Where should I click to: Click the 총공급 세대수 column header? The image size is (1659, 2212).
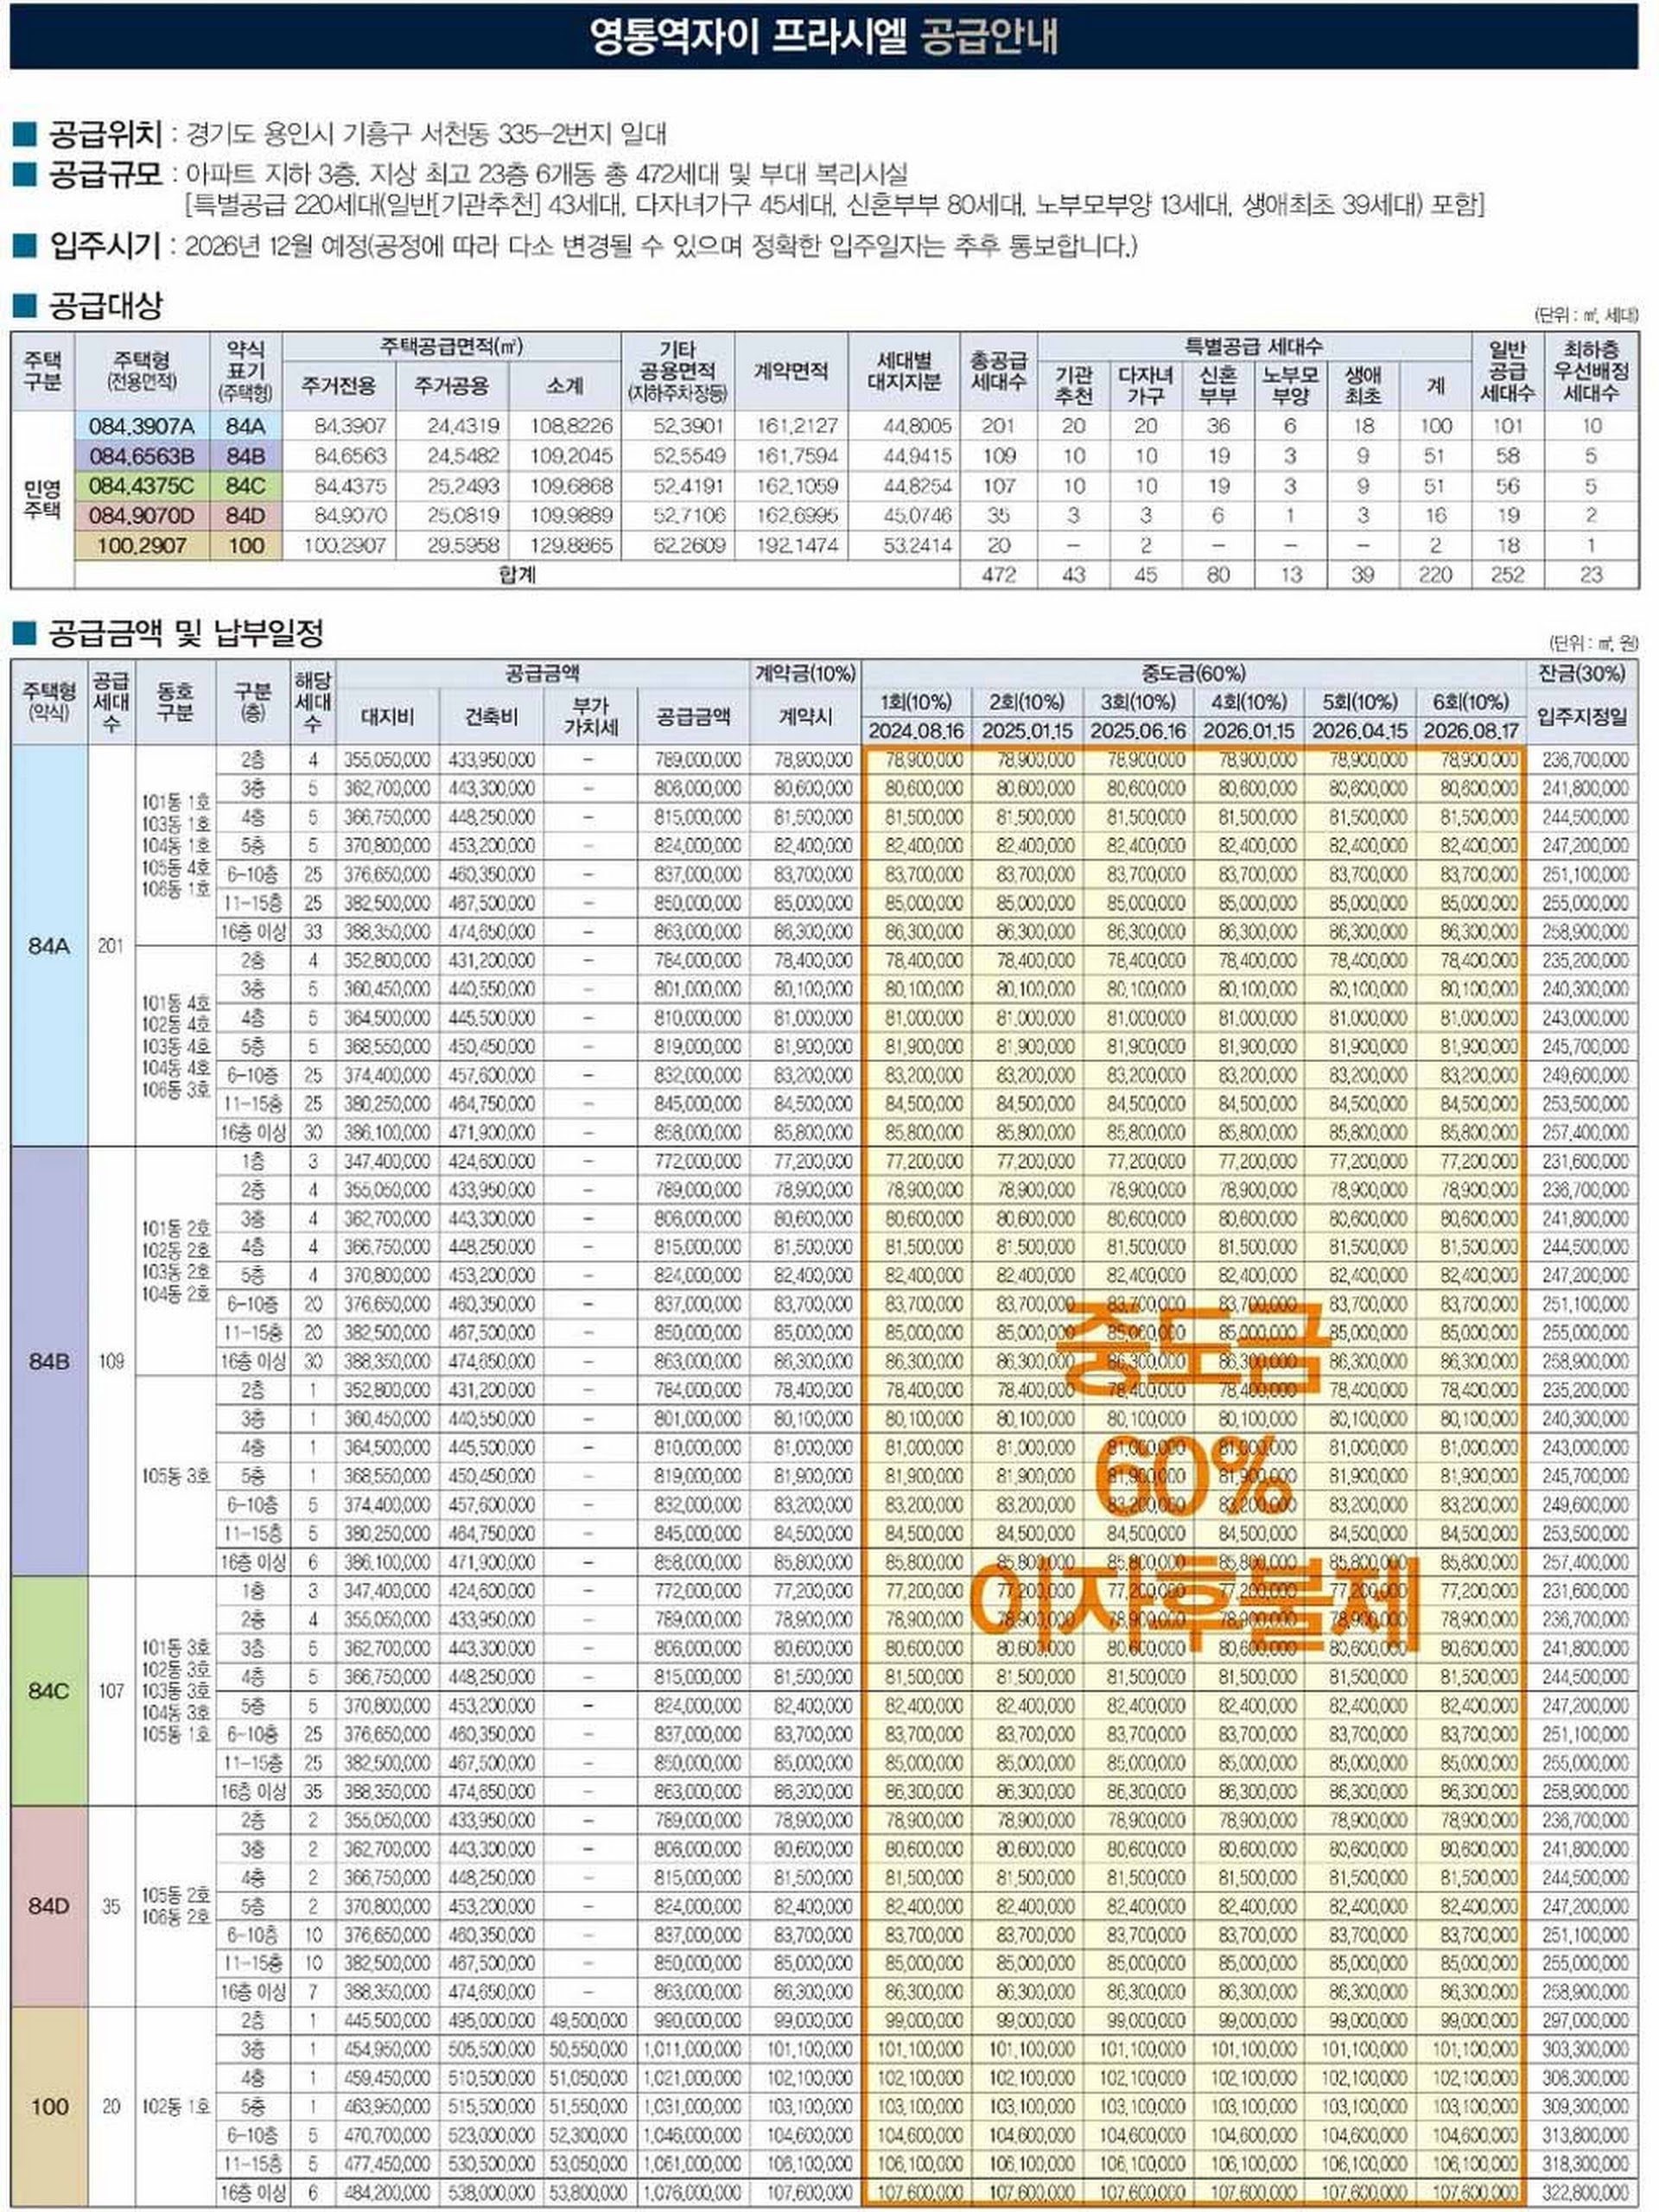coord(999,372)
